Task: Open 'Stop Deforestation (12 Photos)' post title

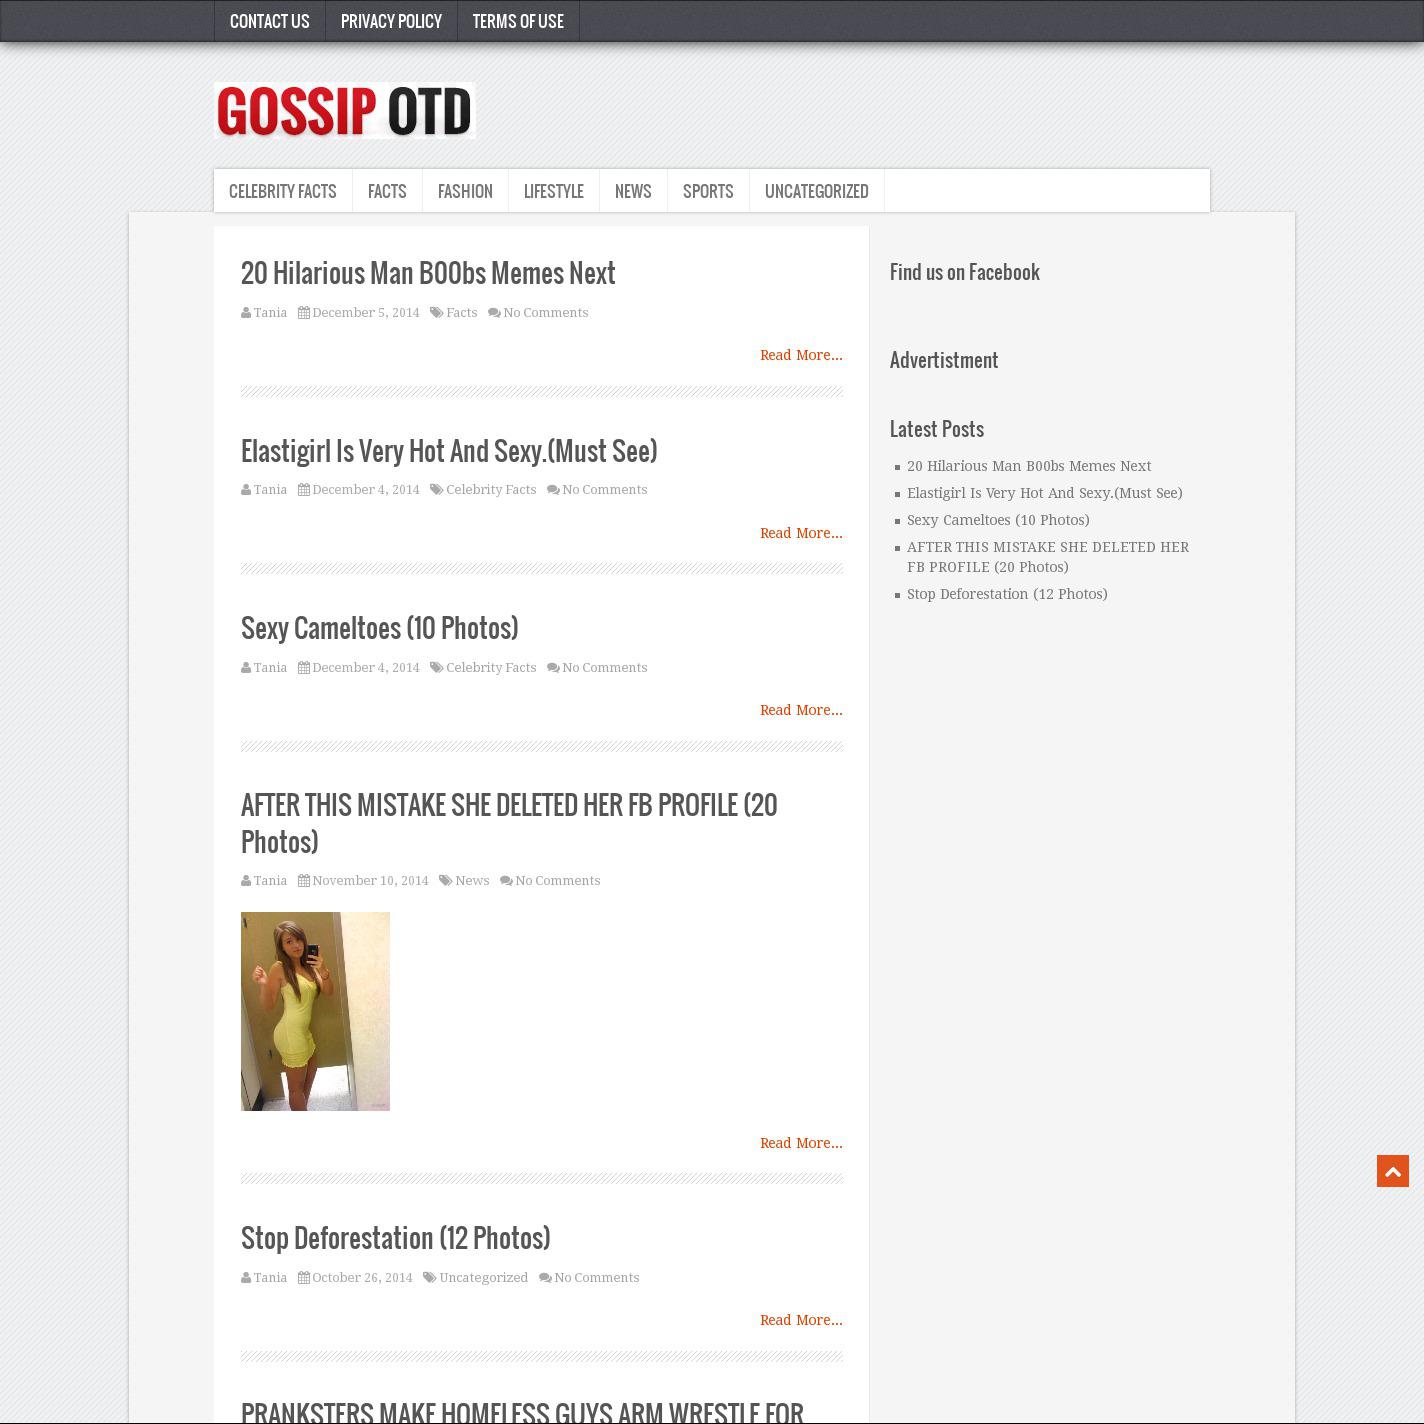Action: coord(396,1239)
